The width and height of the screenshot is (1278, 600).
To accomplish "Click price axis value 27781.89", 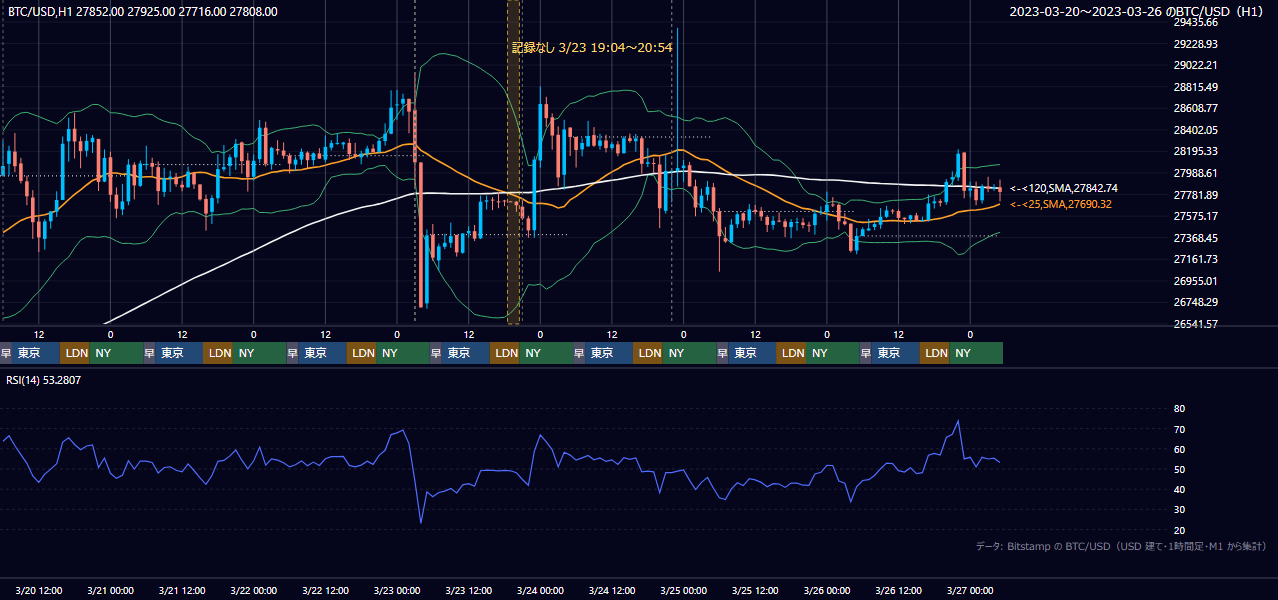I will (1195, 195).
